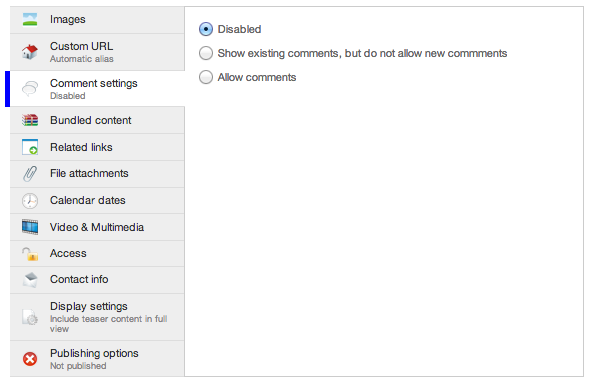Click the Access padlock icon
Screen dimensions: 594x383
pos(30,253)
